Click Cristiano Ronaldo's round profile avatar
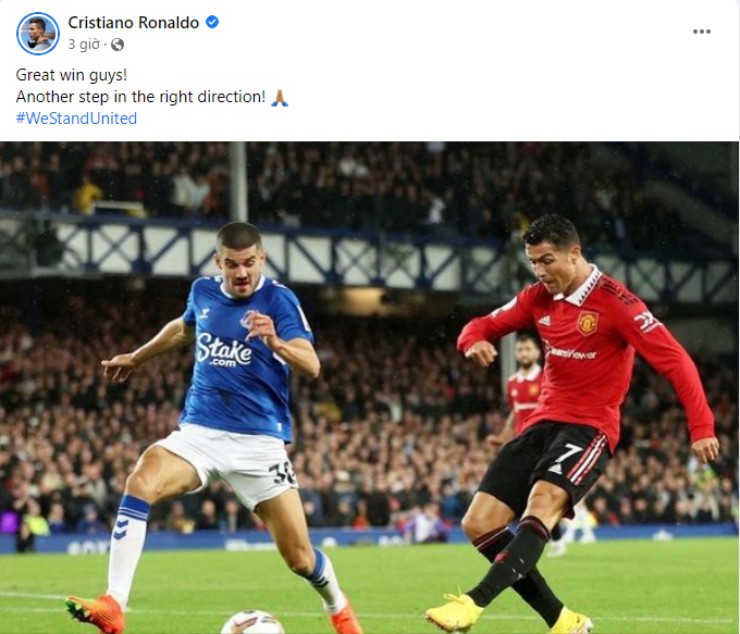The width and height of the screenshot is (740, 634). [38, 34]
